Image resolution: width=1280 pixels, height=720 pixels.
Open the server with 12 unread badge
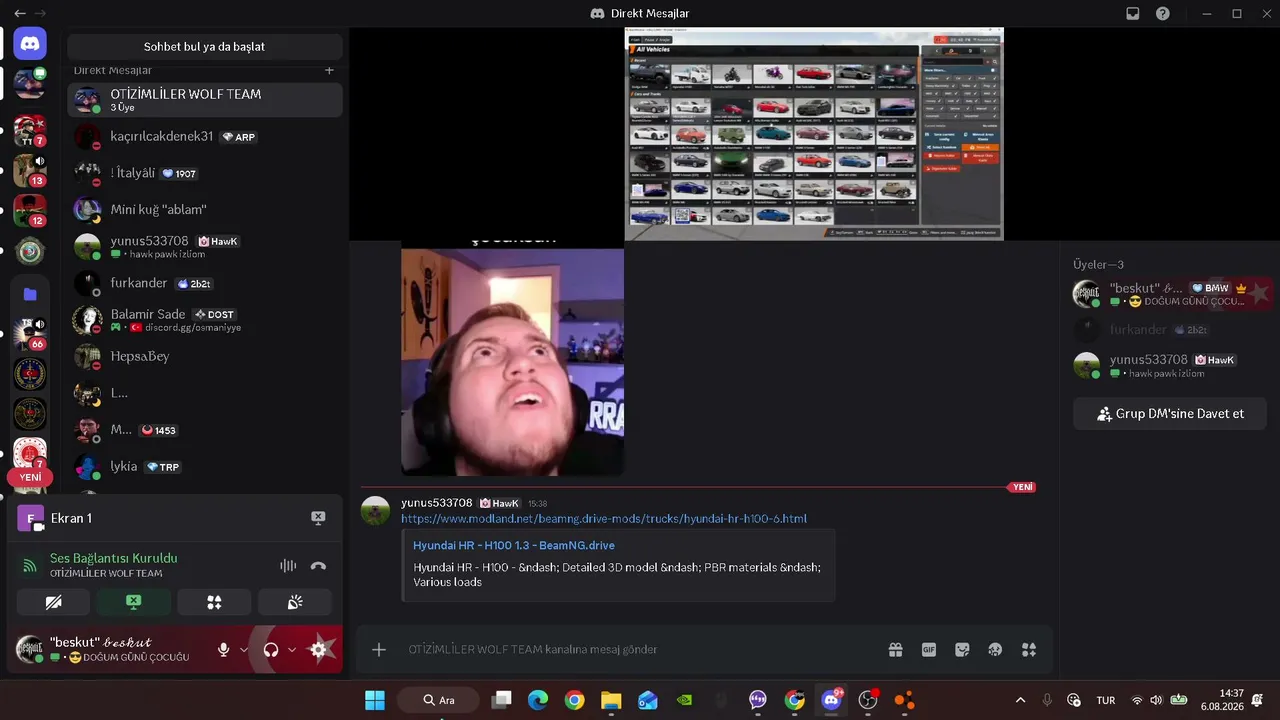click(x=30, y=211)
